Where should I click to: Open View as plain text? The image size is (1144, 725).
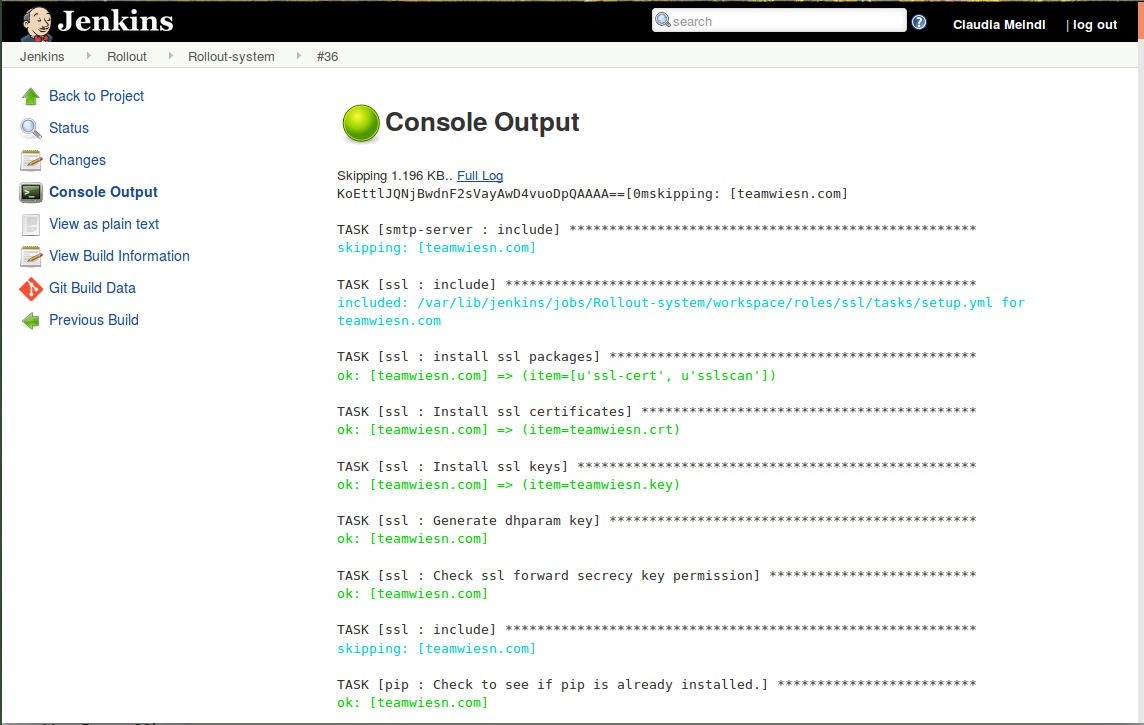101,224
